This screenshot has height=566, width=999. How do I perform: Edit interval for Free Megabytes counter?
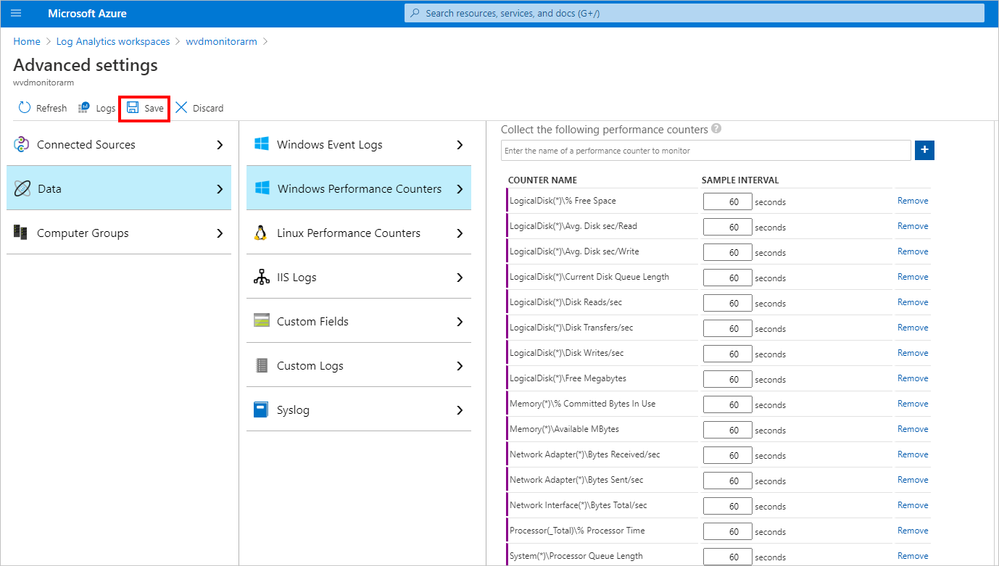click(x=728, y=379)
